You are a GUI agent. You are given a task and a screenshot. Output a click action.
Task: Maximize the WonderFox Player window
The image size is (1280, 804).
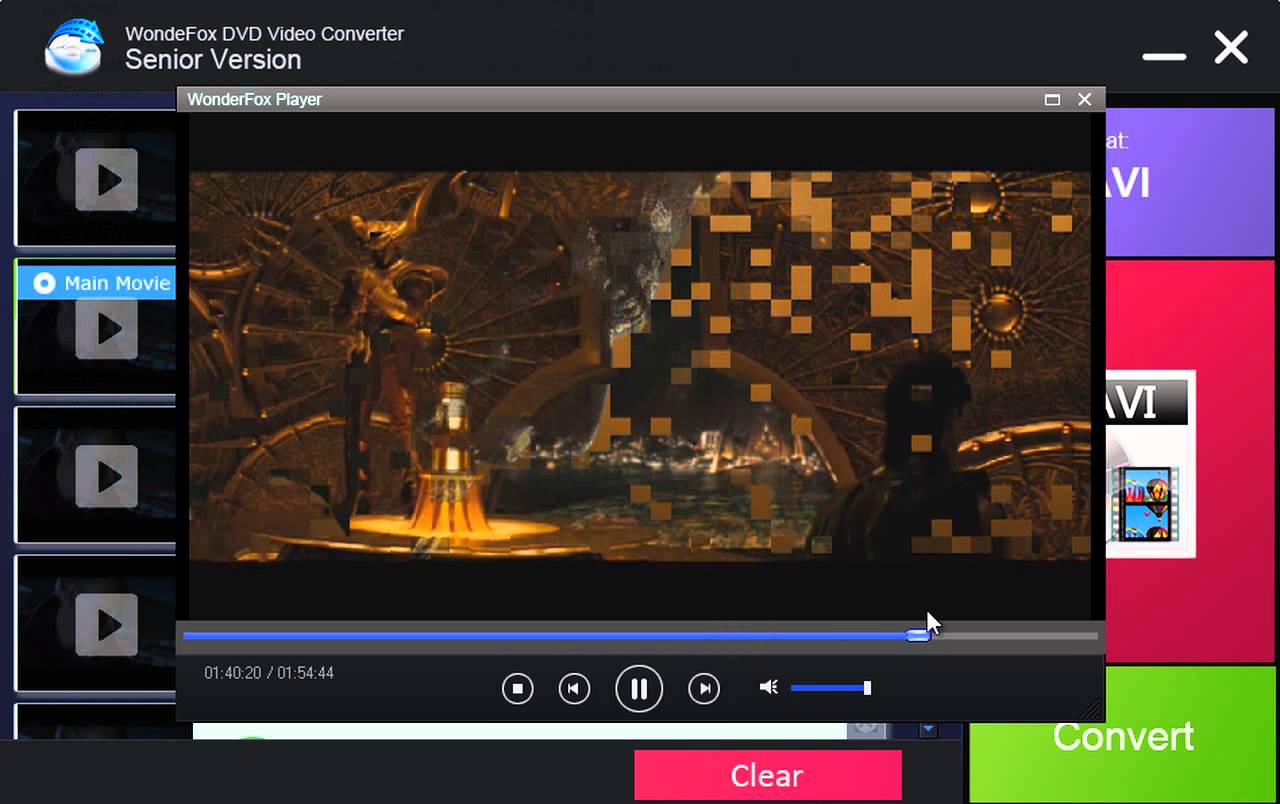click(1052, 99)
